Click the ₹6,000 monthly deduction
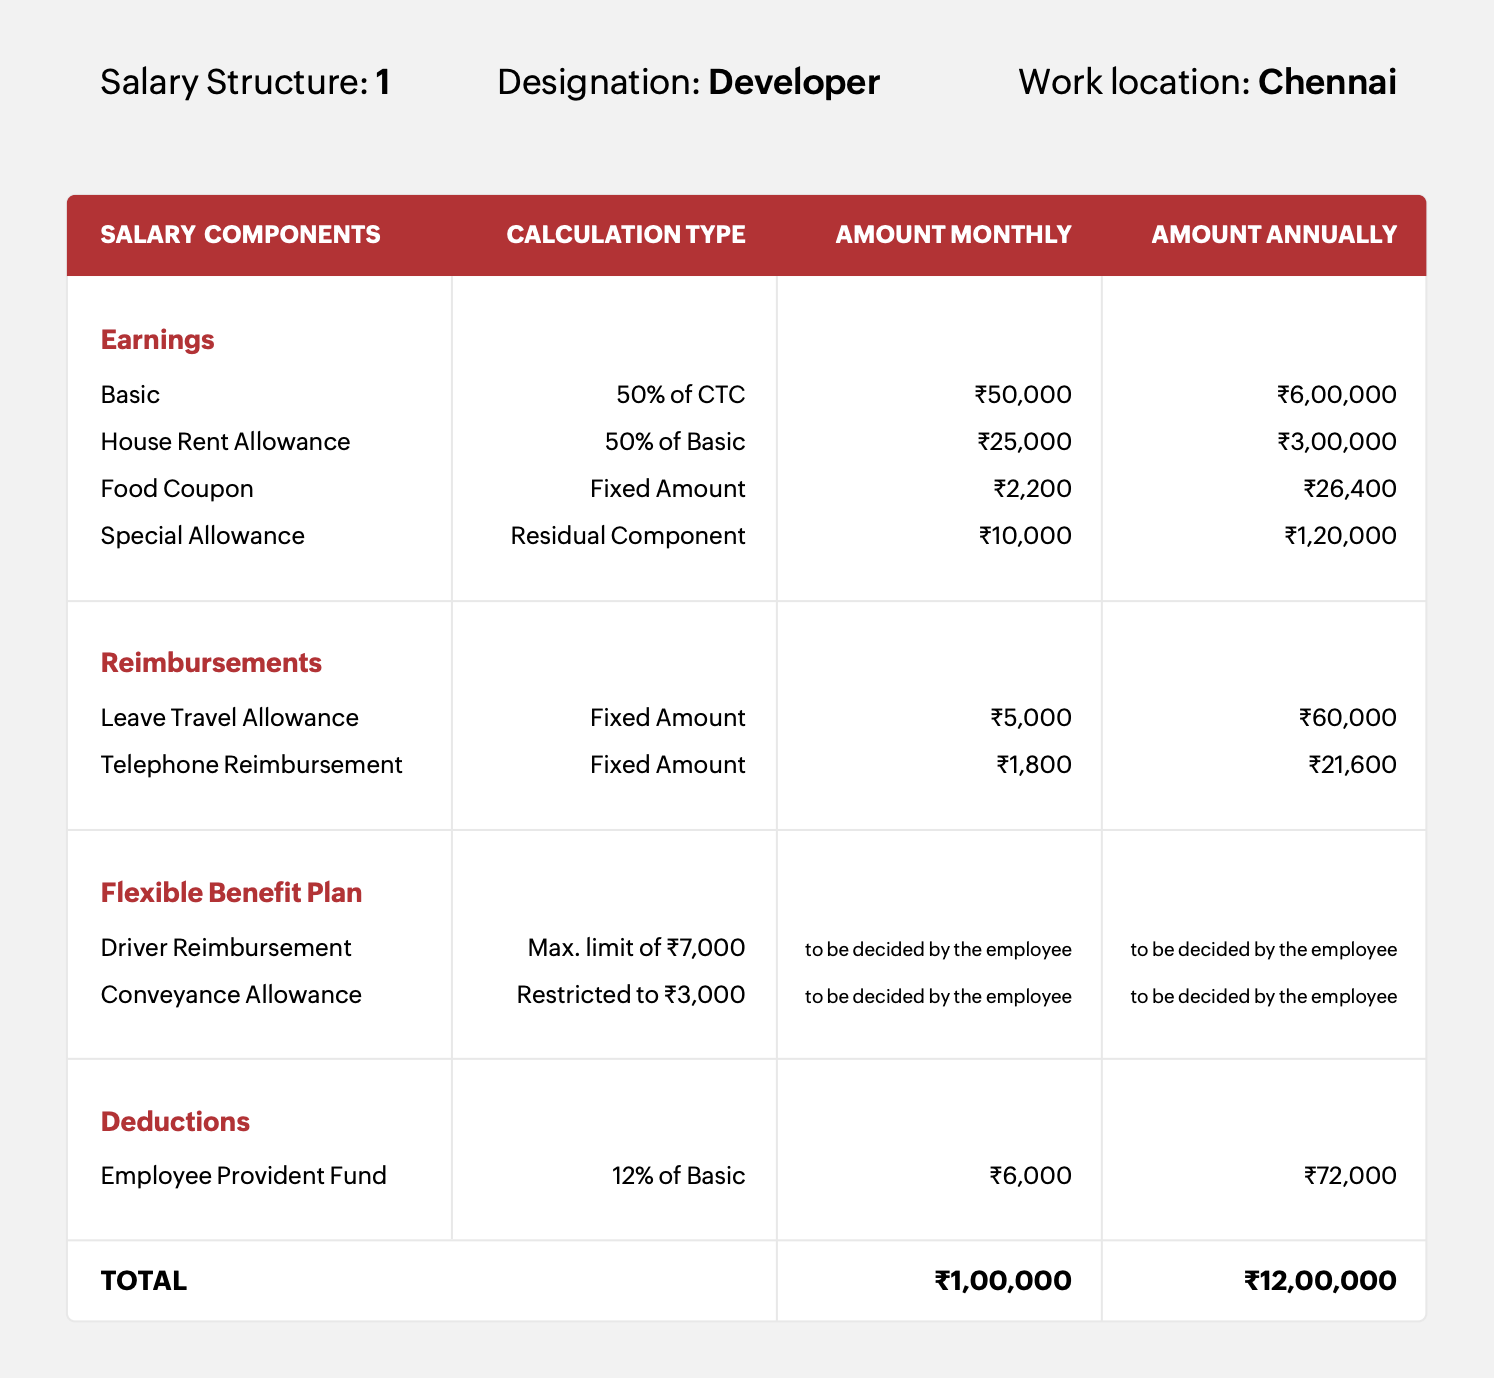Screen dimensions: 1494x1378 tap(1031, 1176)
